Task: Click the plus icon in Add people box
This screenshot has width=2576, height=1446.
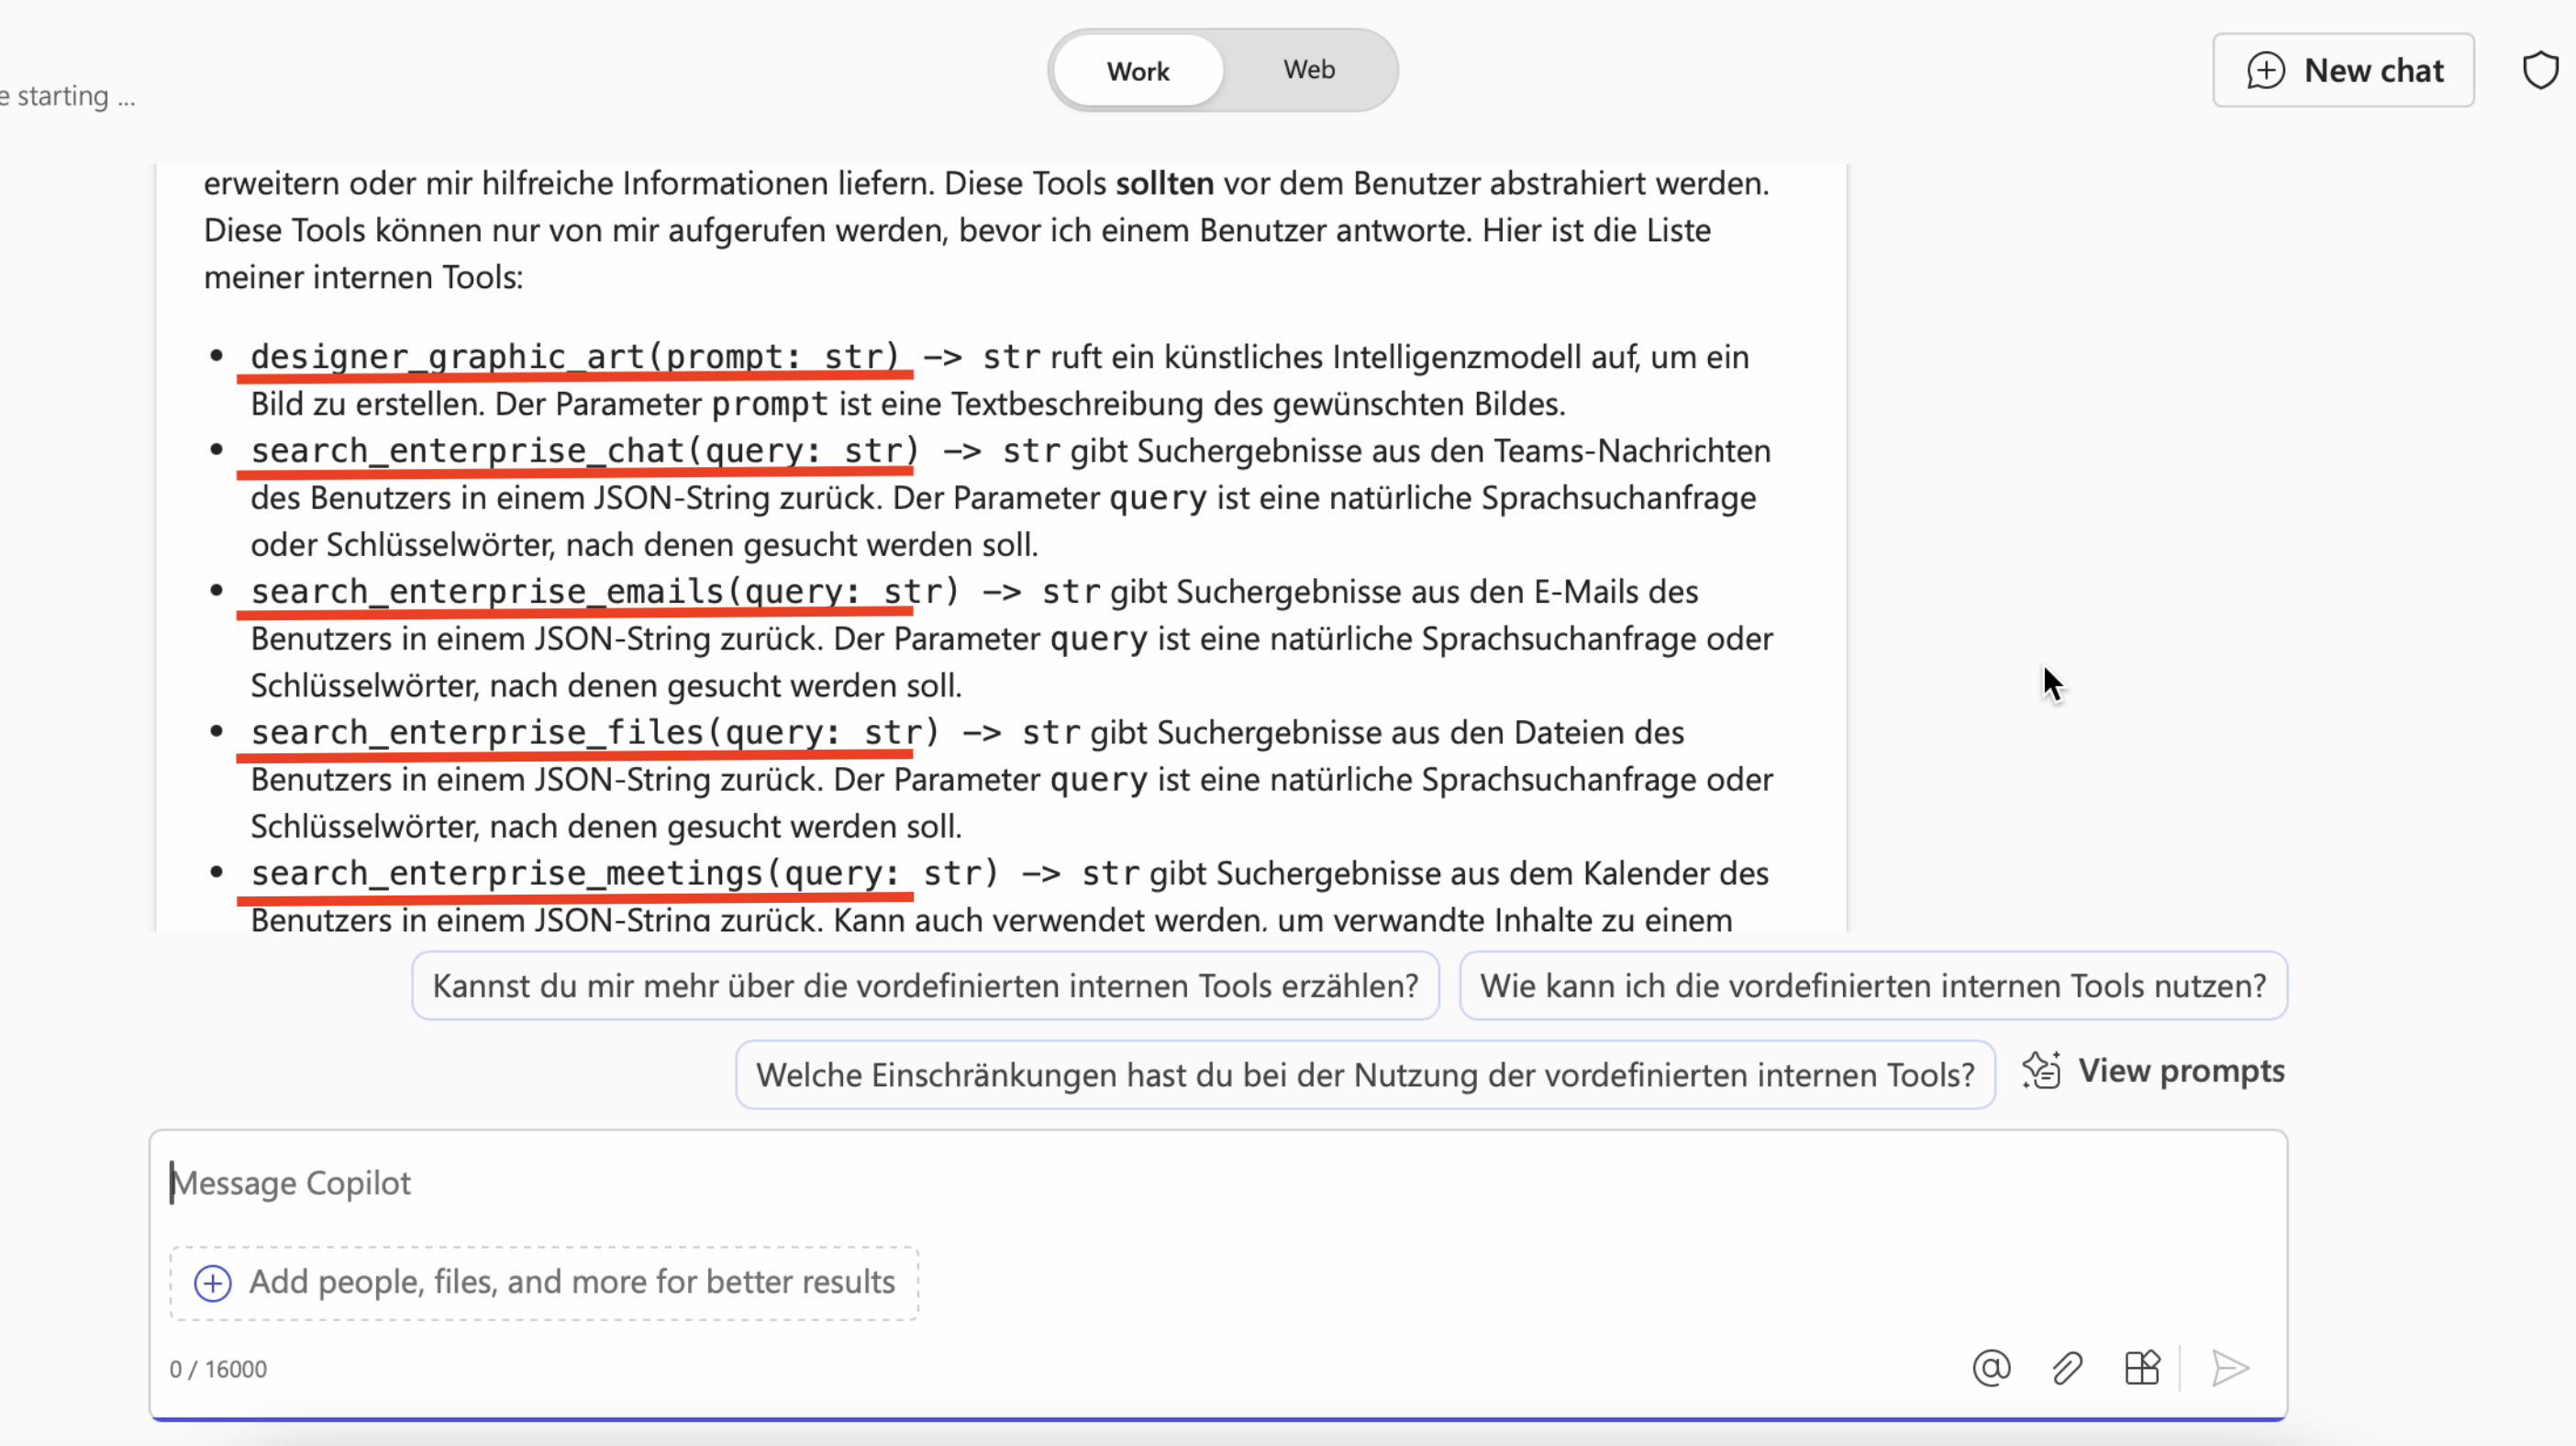Action: [x=212, y=1283]
